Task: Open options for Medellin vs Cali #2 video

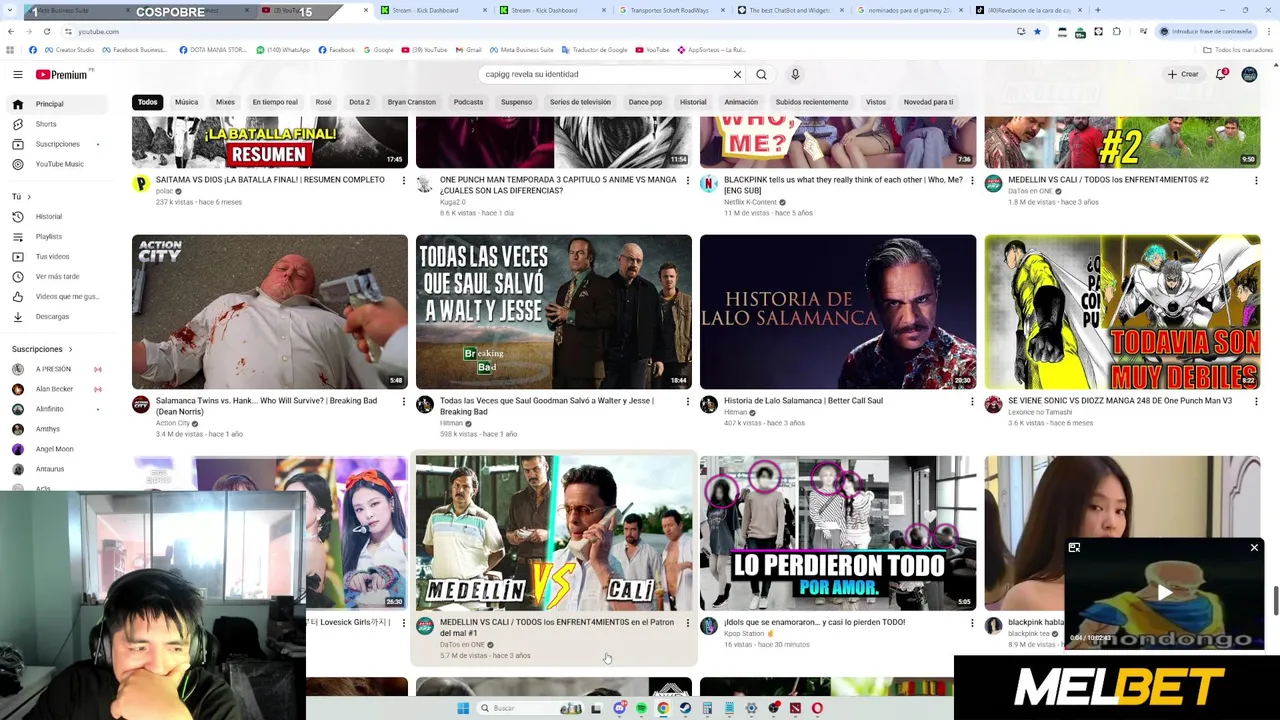Action: tap(1256, 181)
